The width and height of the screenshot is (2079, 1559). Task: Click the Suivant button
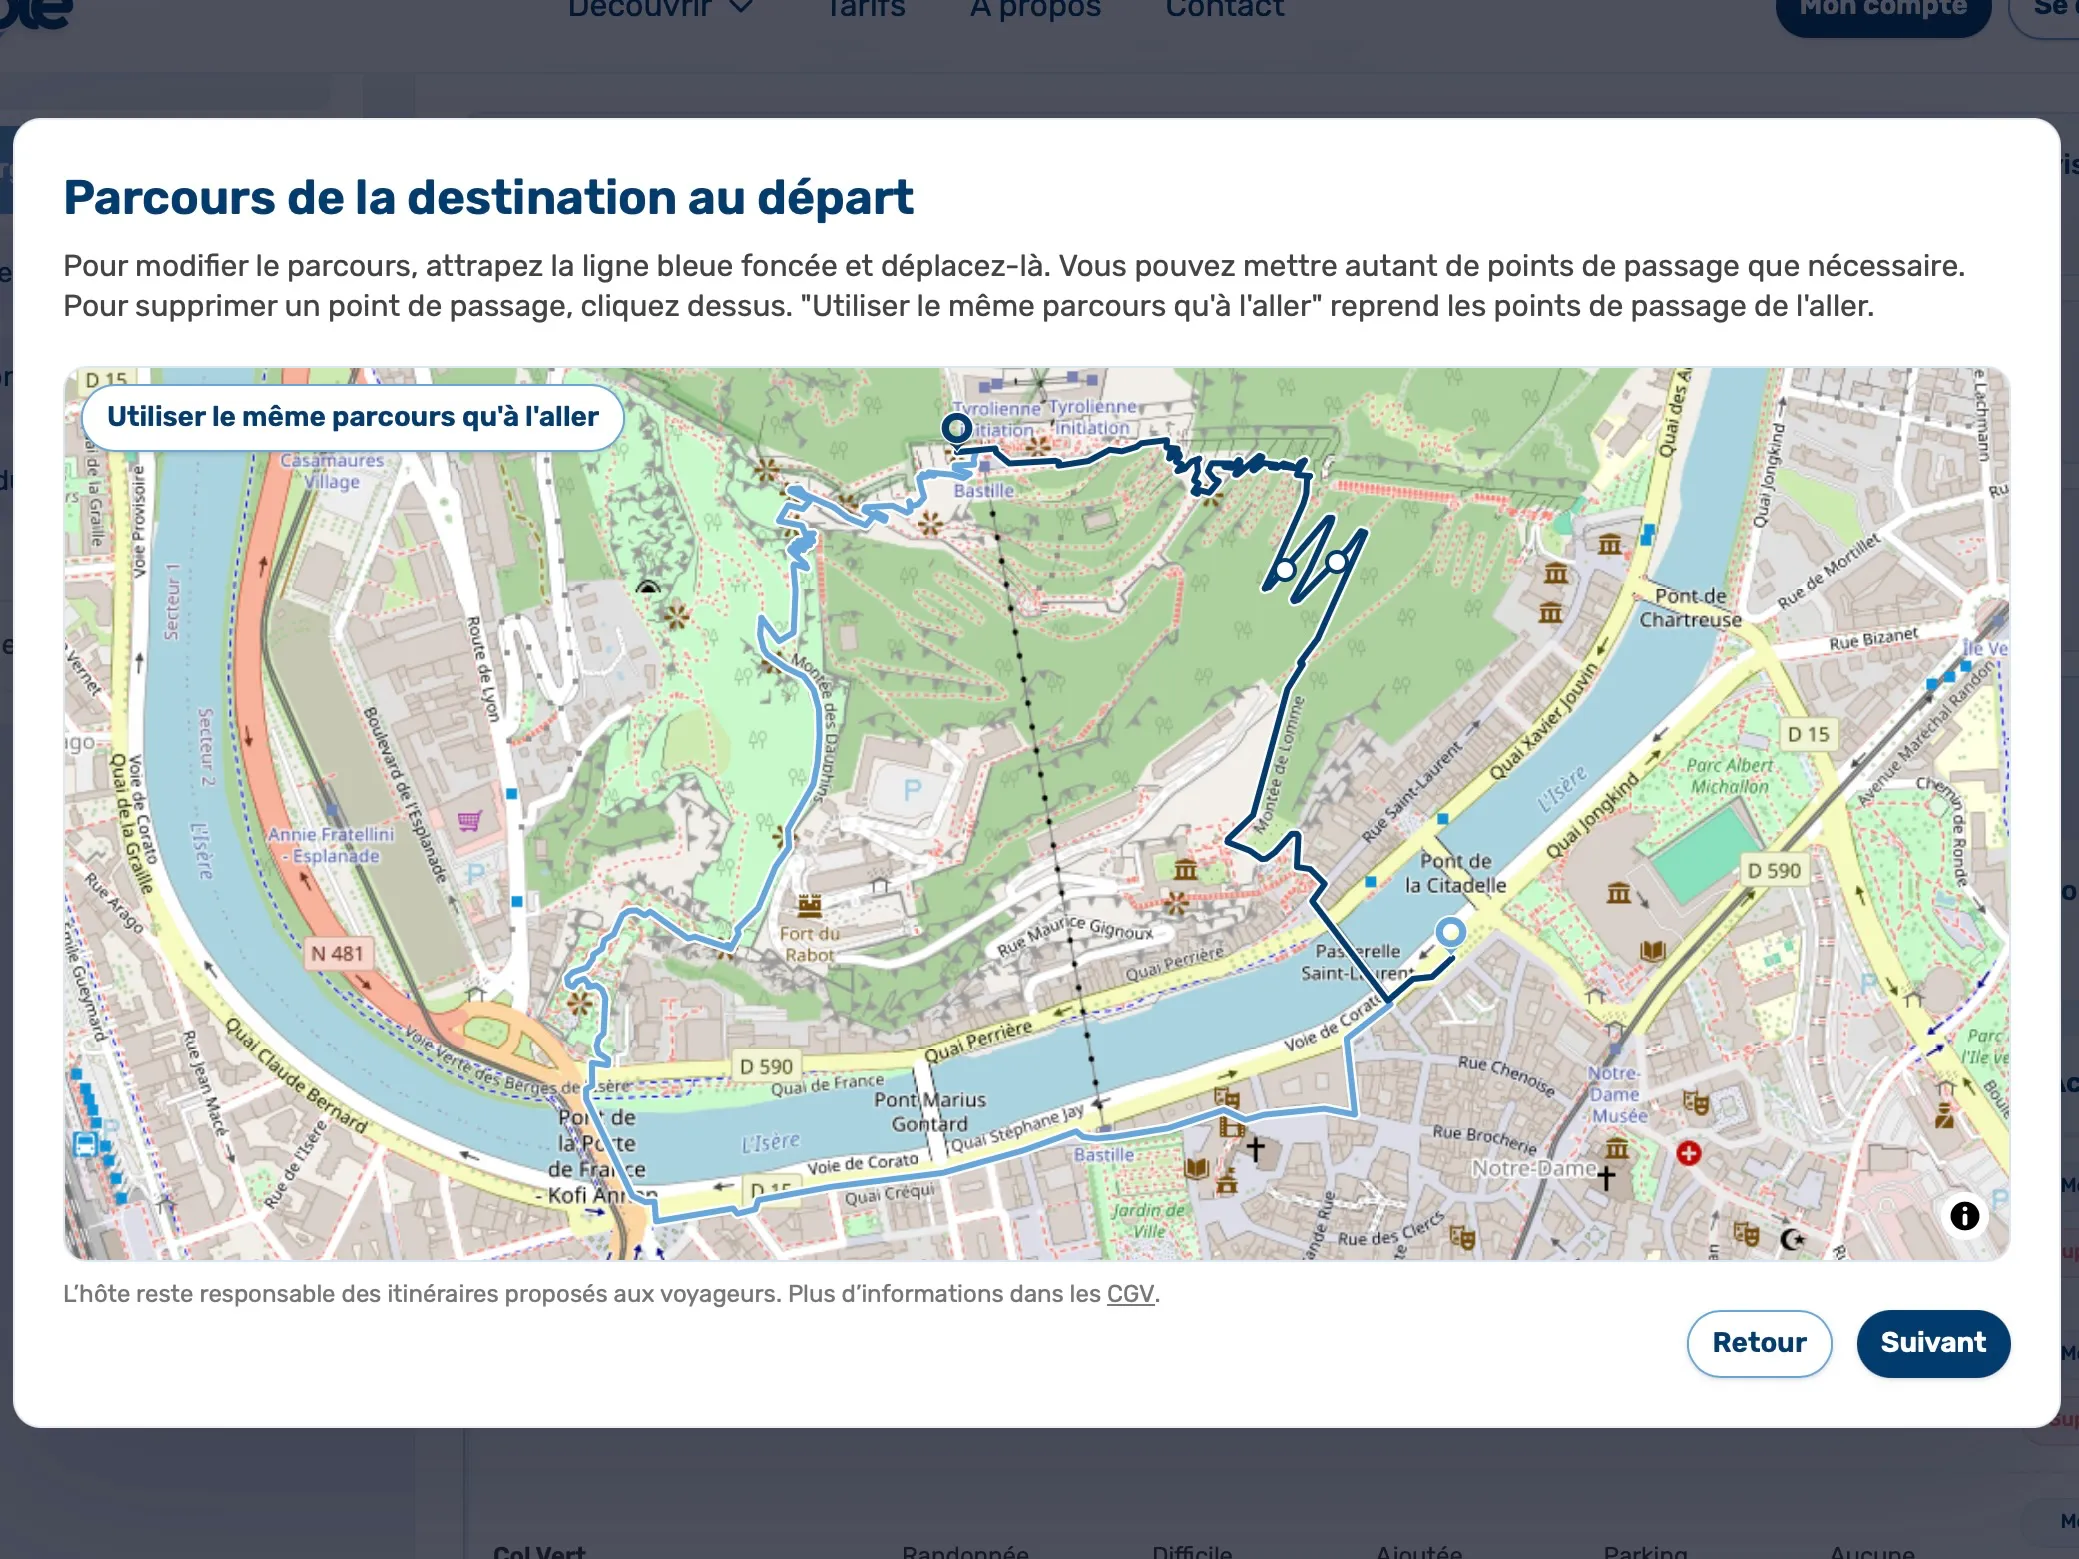point(1932,1343)
